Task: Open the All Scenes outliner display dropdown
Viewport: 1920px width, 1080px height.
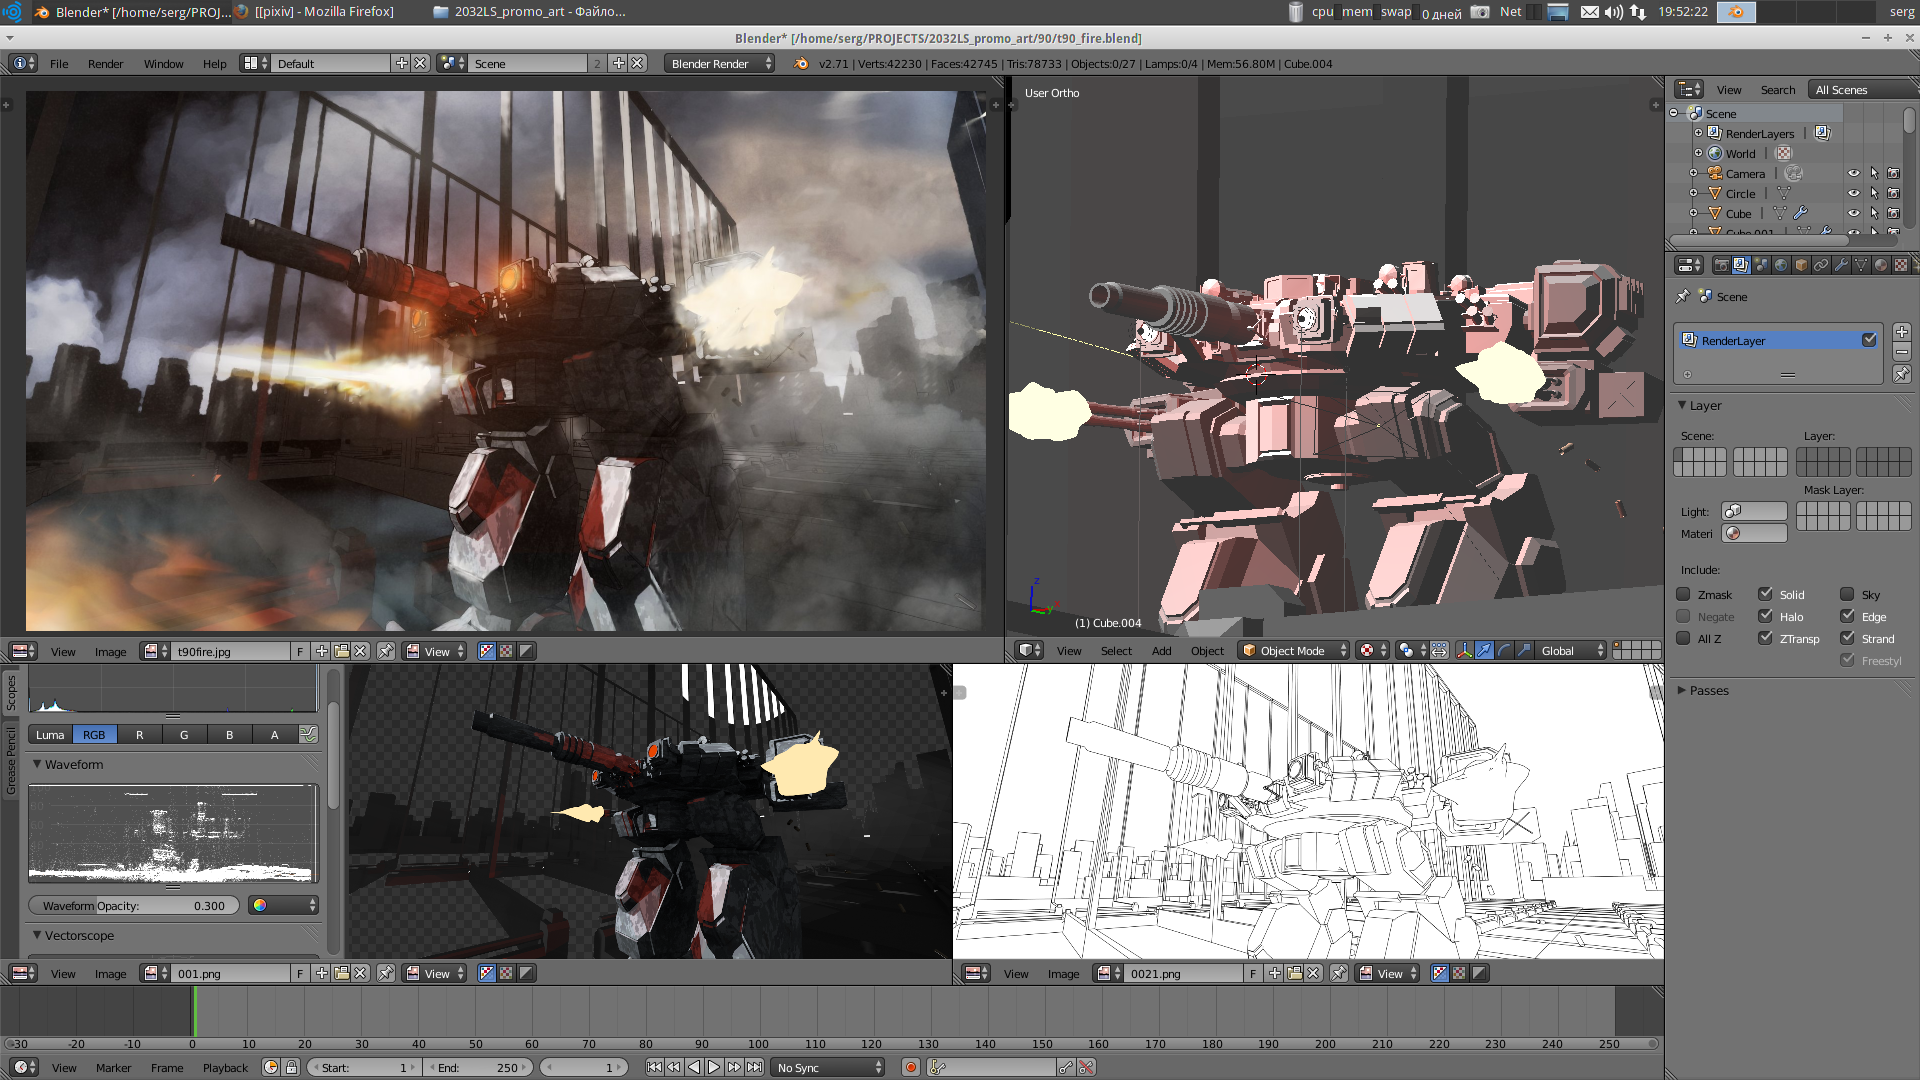Action: [1863, 90]
